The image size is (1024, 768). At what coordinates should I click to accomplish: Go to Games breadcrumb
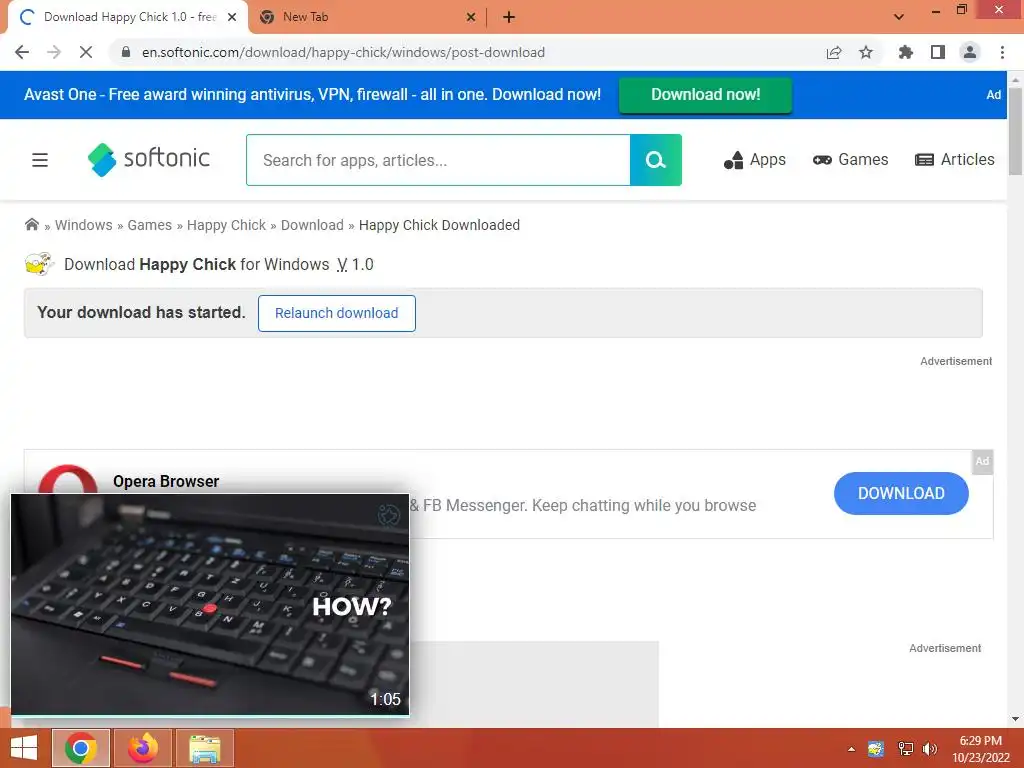pyautogui.click(x=150, y=225)
